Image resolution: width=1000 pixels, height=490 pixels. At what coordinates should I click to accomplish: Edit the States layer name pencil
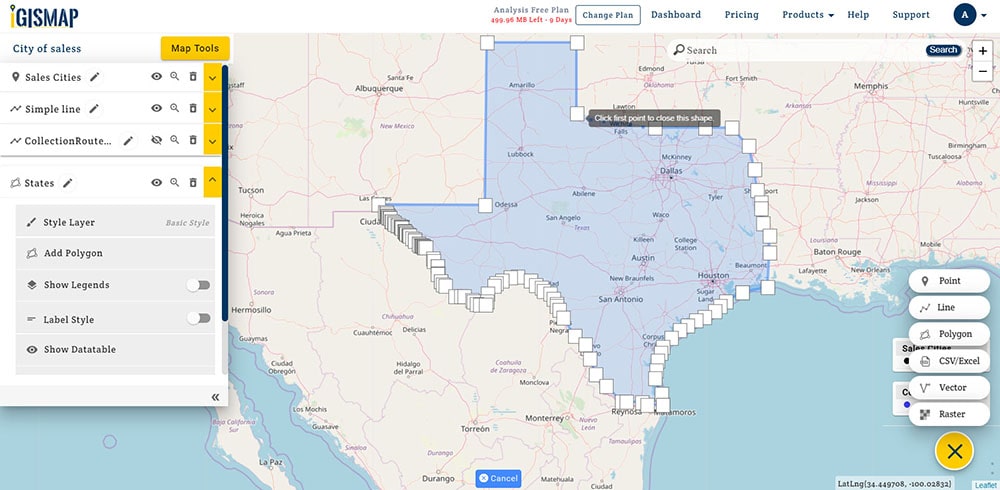point(68,183)
